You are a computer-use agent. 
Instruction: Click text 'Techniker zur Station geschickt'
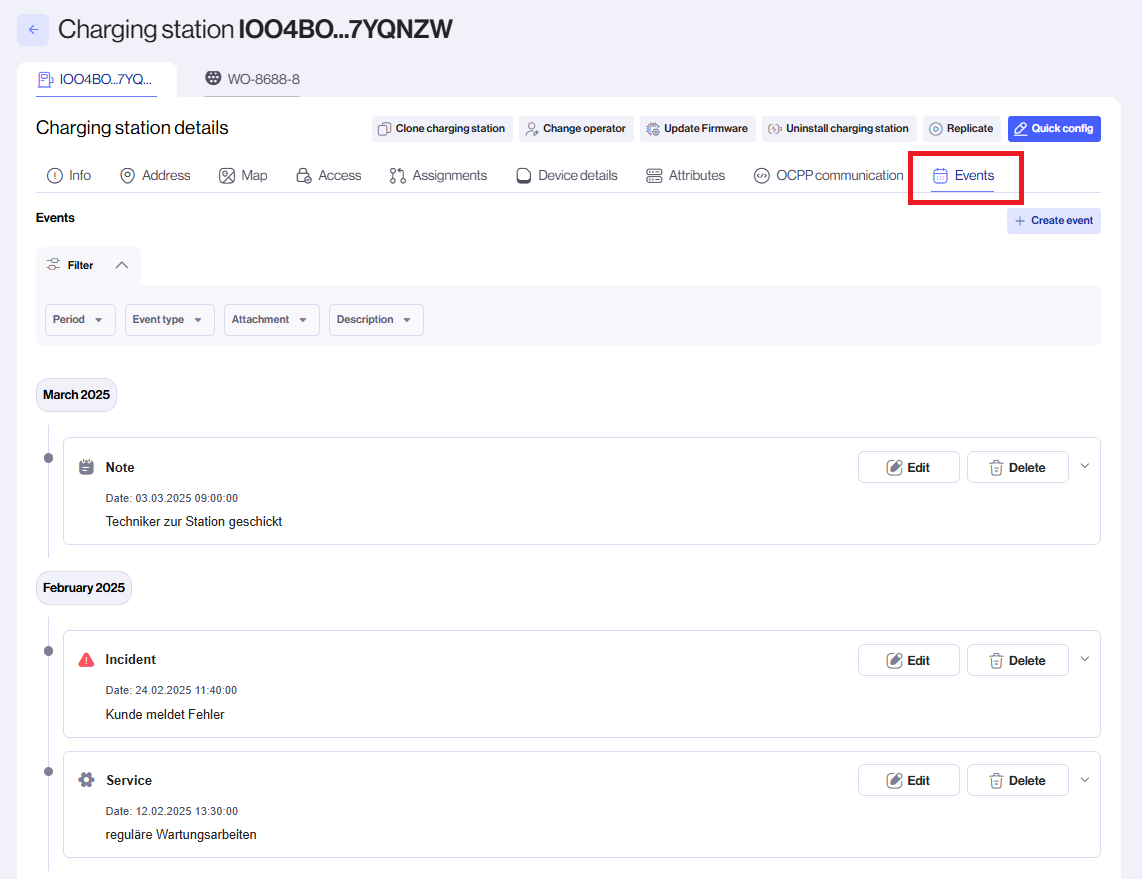point(194,521)
